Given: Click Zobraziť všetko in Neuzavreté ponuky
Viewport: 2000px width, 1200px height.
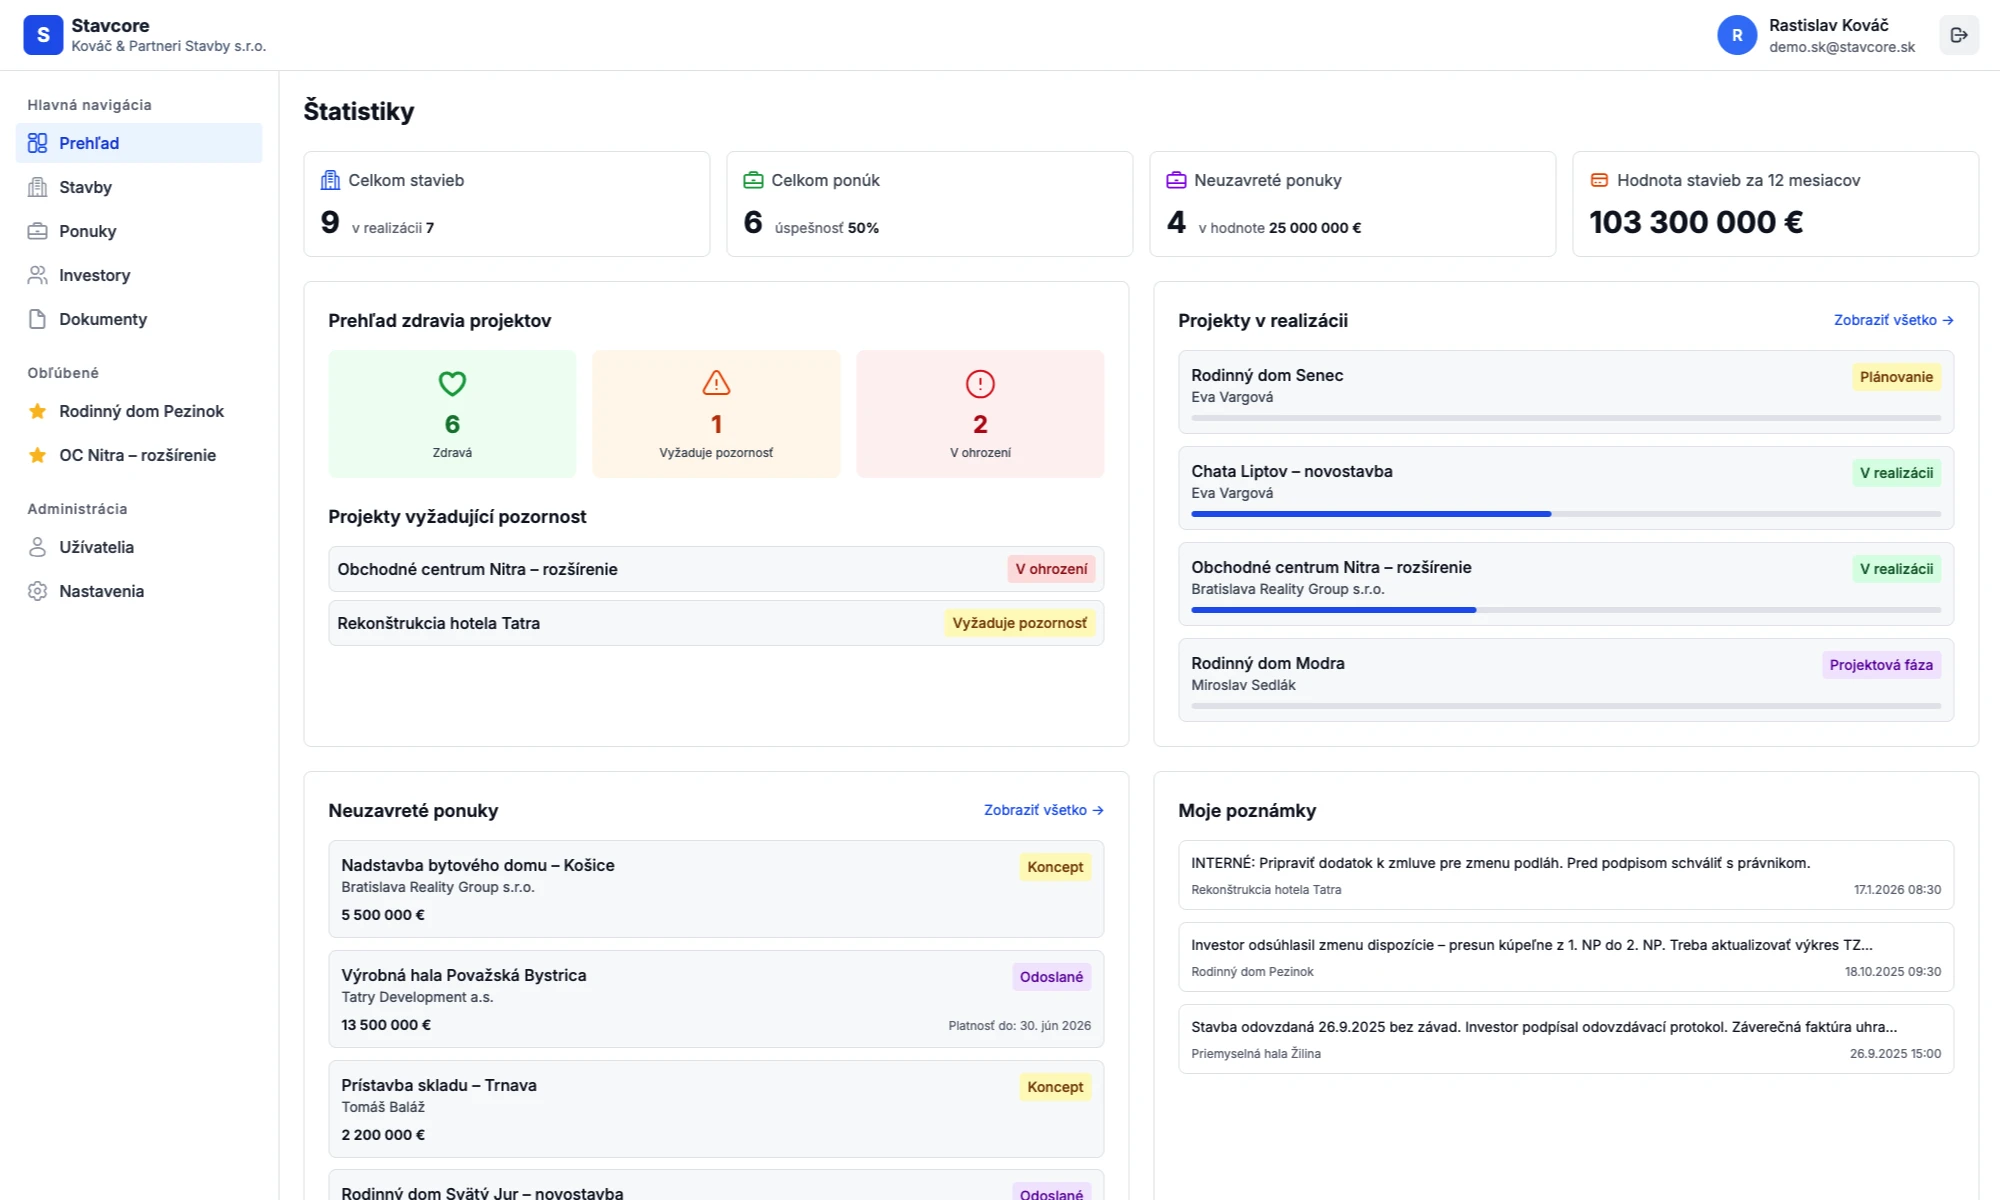Looking at the screenshot, I should point(1043,810).
